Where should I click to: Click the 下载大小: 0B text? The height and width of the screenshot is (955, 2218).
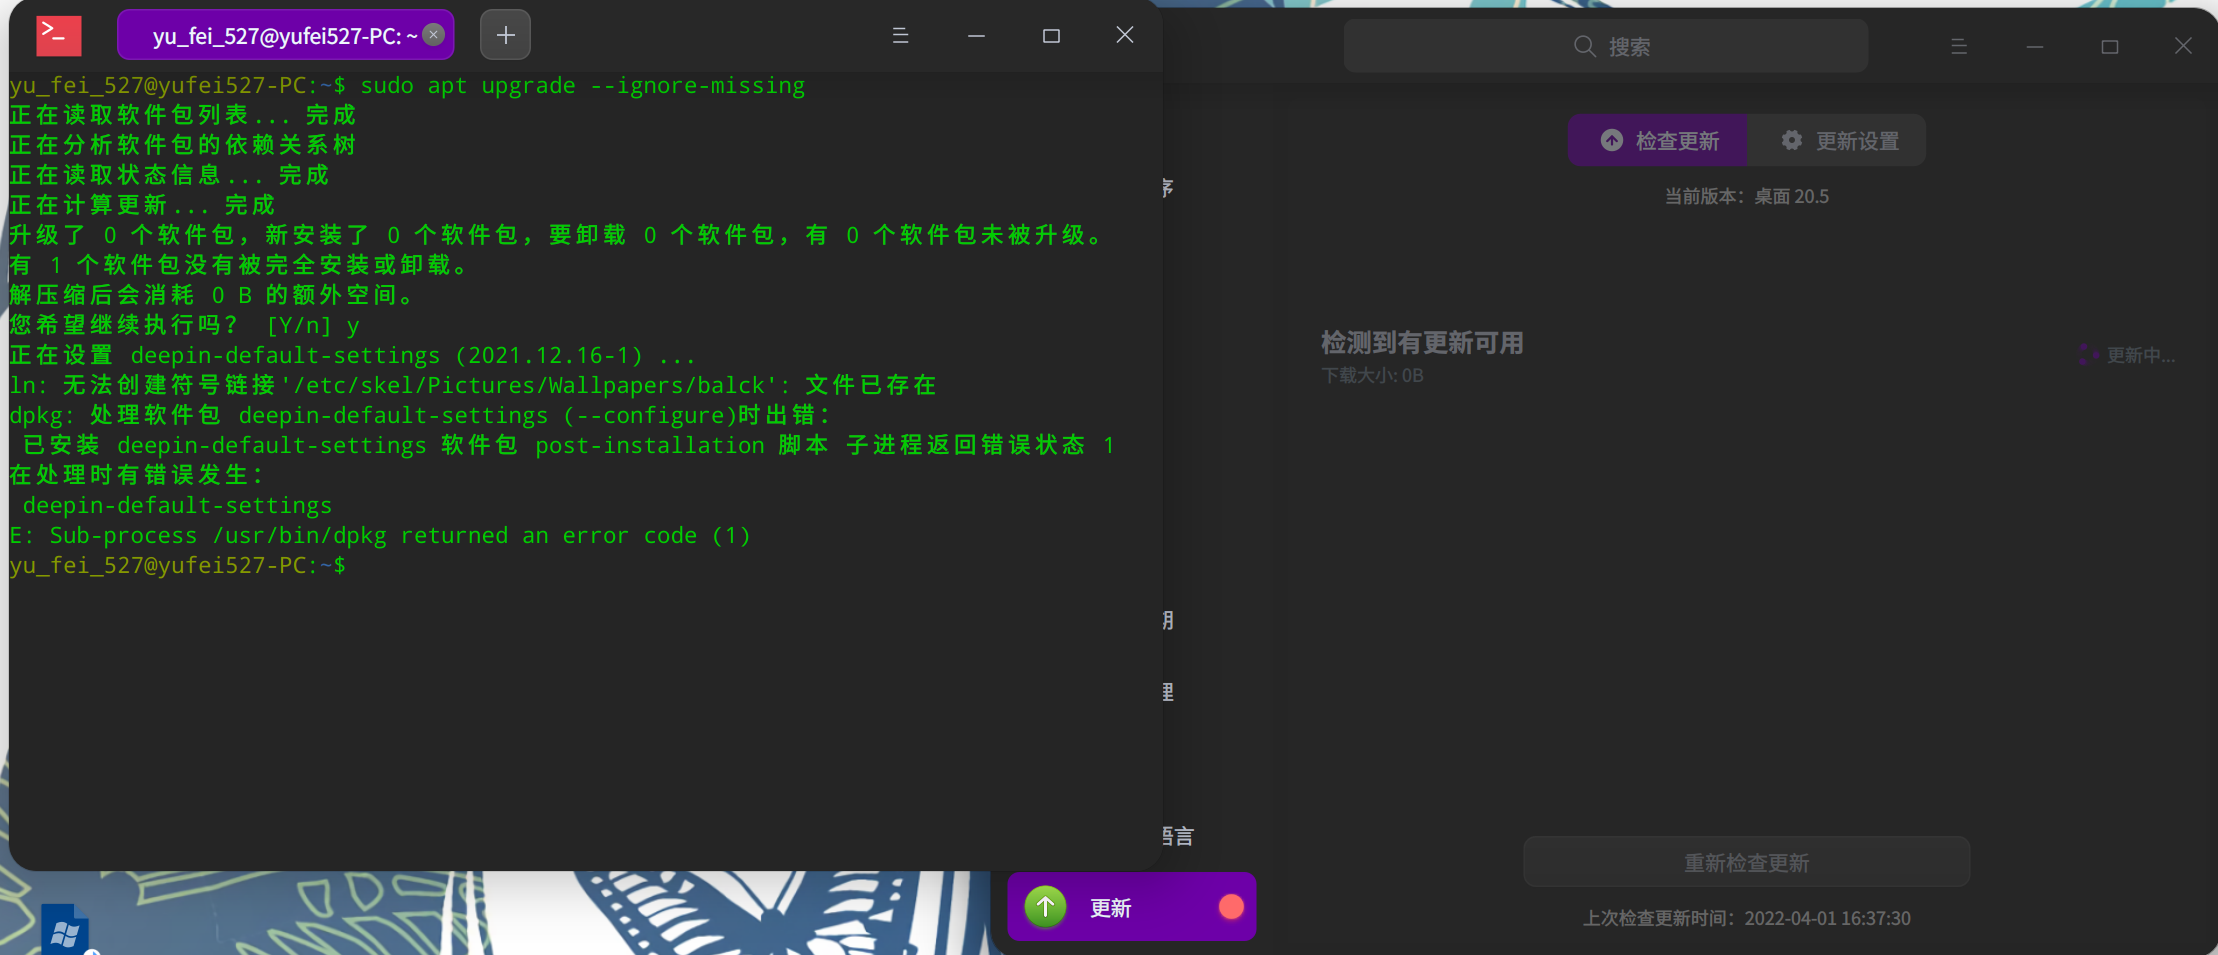coord(1372,376)
